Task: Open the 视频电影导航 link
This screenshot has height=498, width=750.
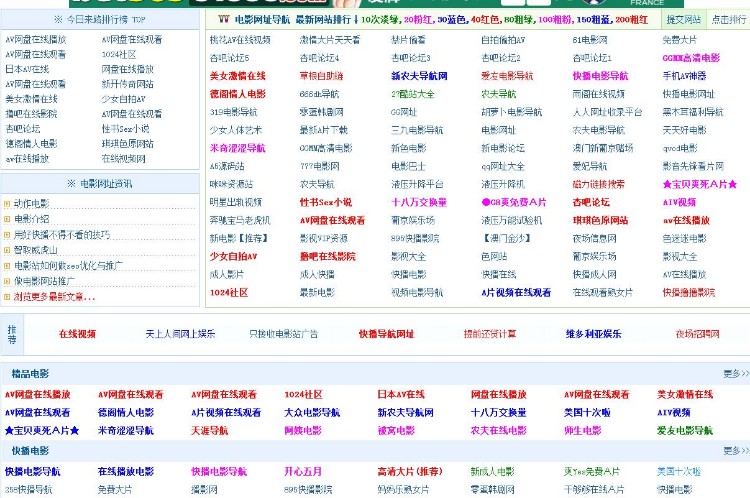Action: (417, 292)
